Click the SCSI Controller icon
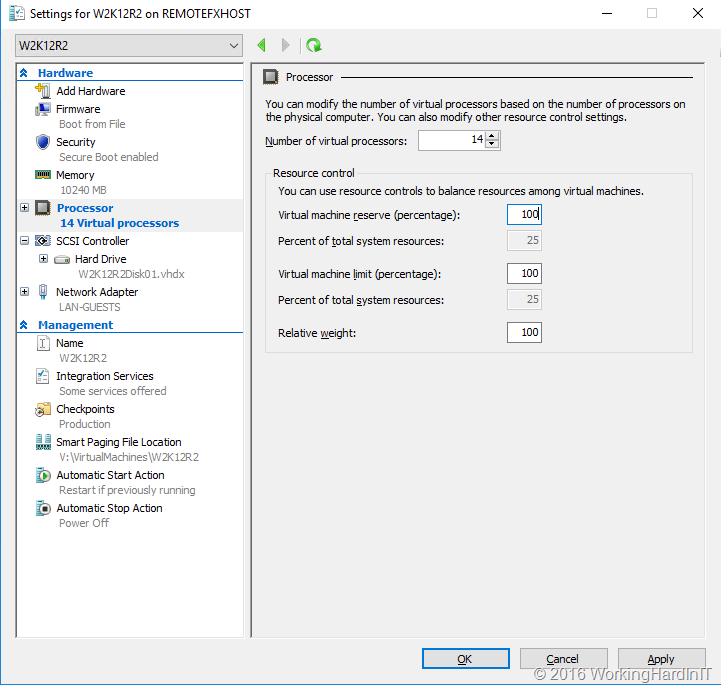The image size is (721, 685). [43, 240]
